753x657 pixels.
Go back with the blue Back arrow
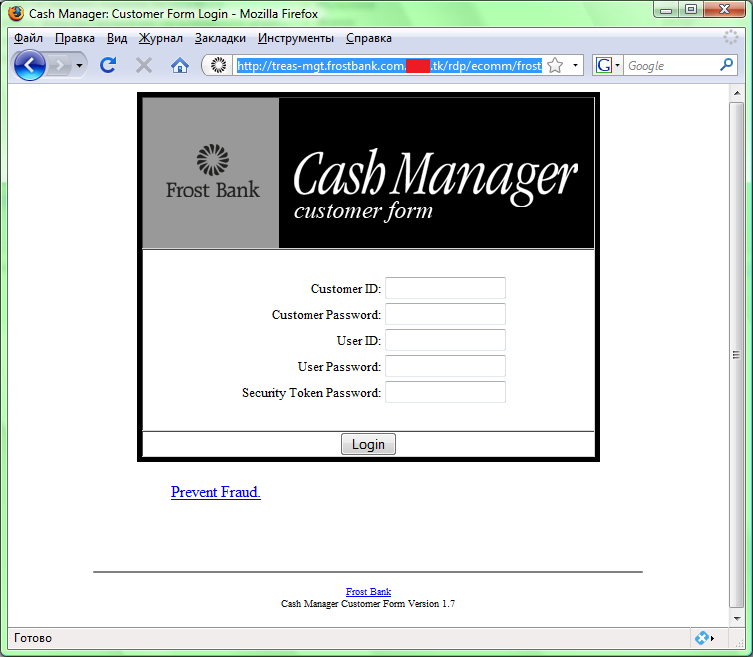pos(30,65)
